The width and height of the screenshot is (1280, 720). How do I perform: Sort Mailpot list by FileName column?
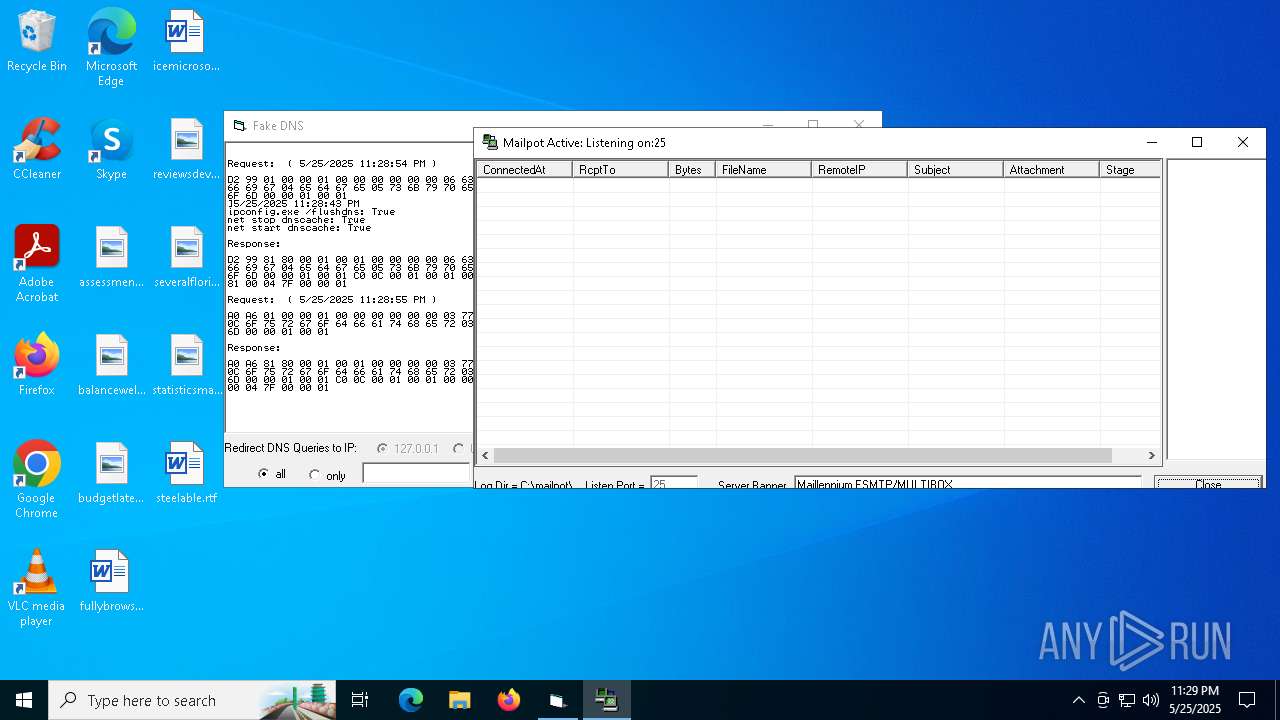tap(763, 170)
